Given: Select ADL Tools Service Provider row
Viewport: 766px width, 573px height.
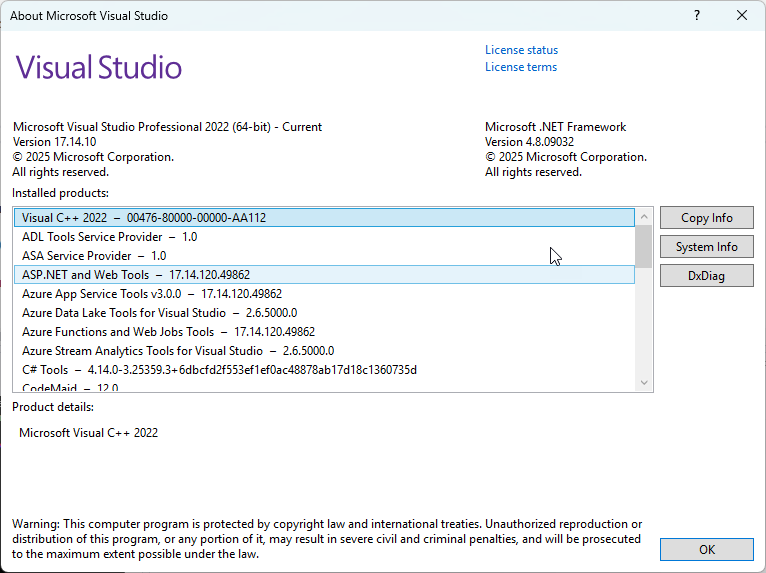Looking at the screenshot, I should 324,237.
